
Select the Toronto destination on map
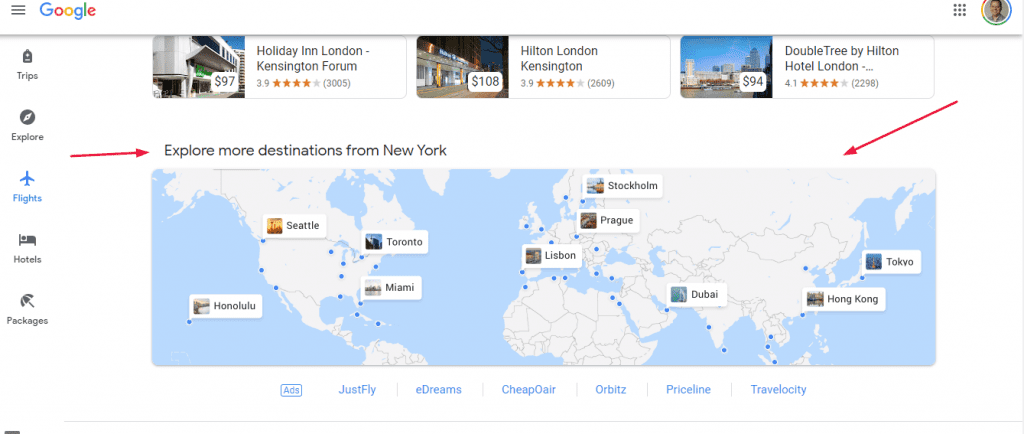pyautogui.click(x=396, y=242)
